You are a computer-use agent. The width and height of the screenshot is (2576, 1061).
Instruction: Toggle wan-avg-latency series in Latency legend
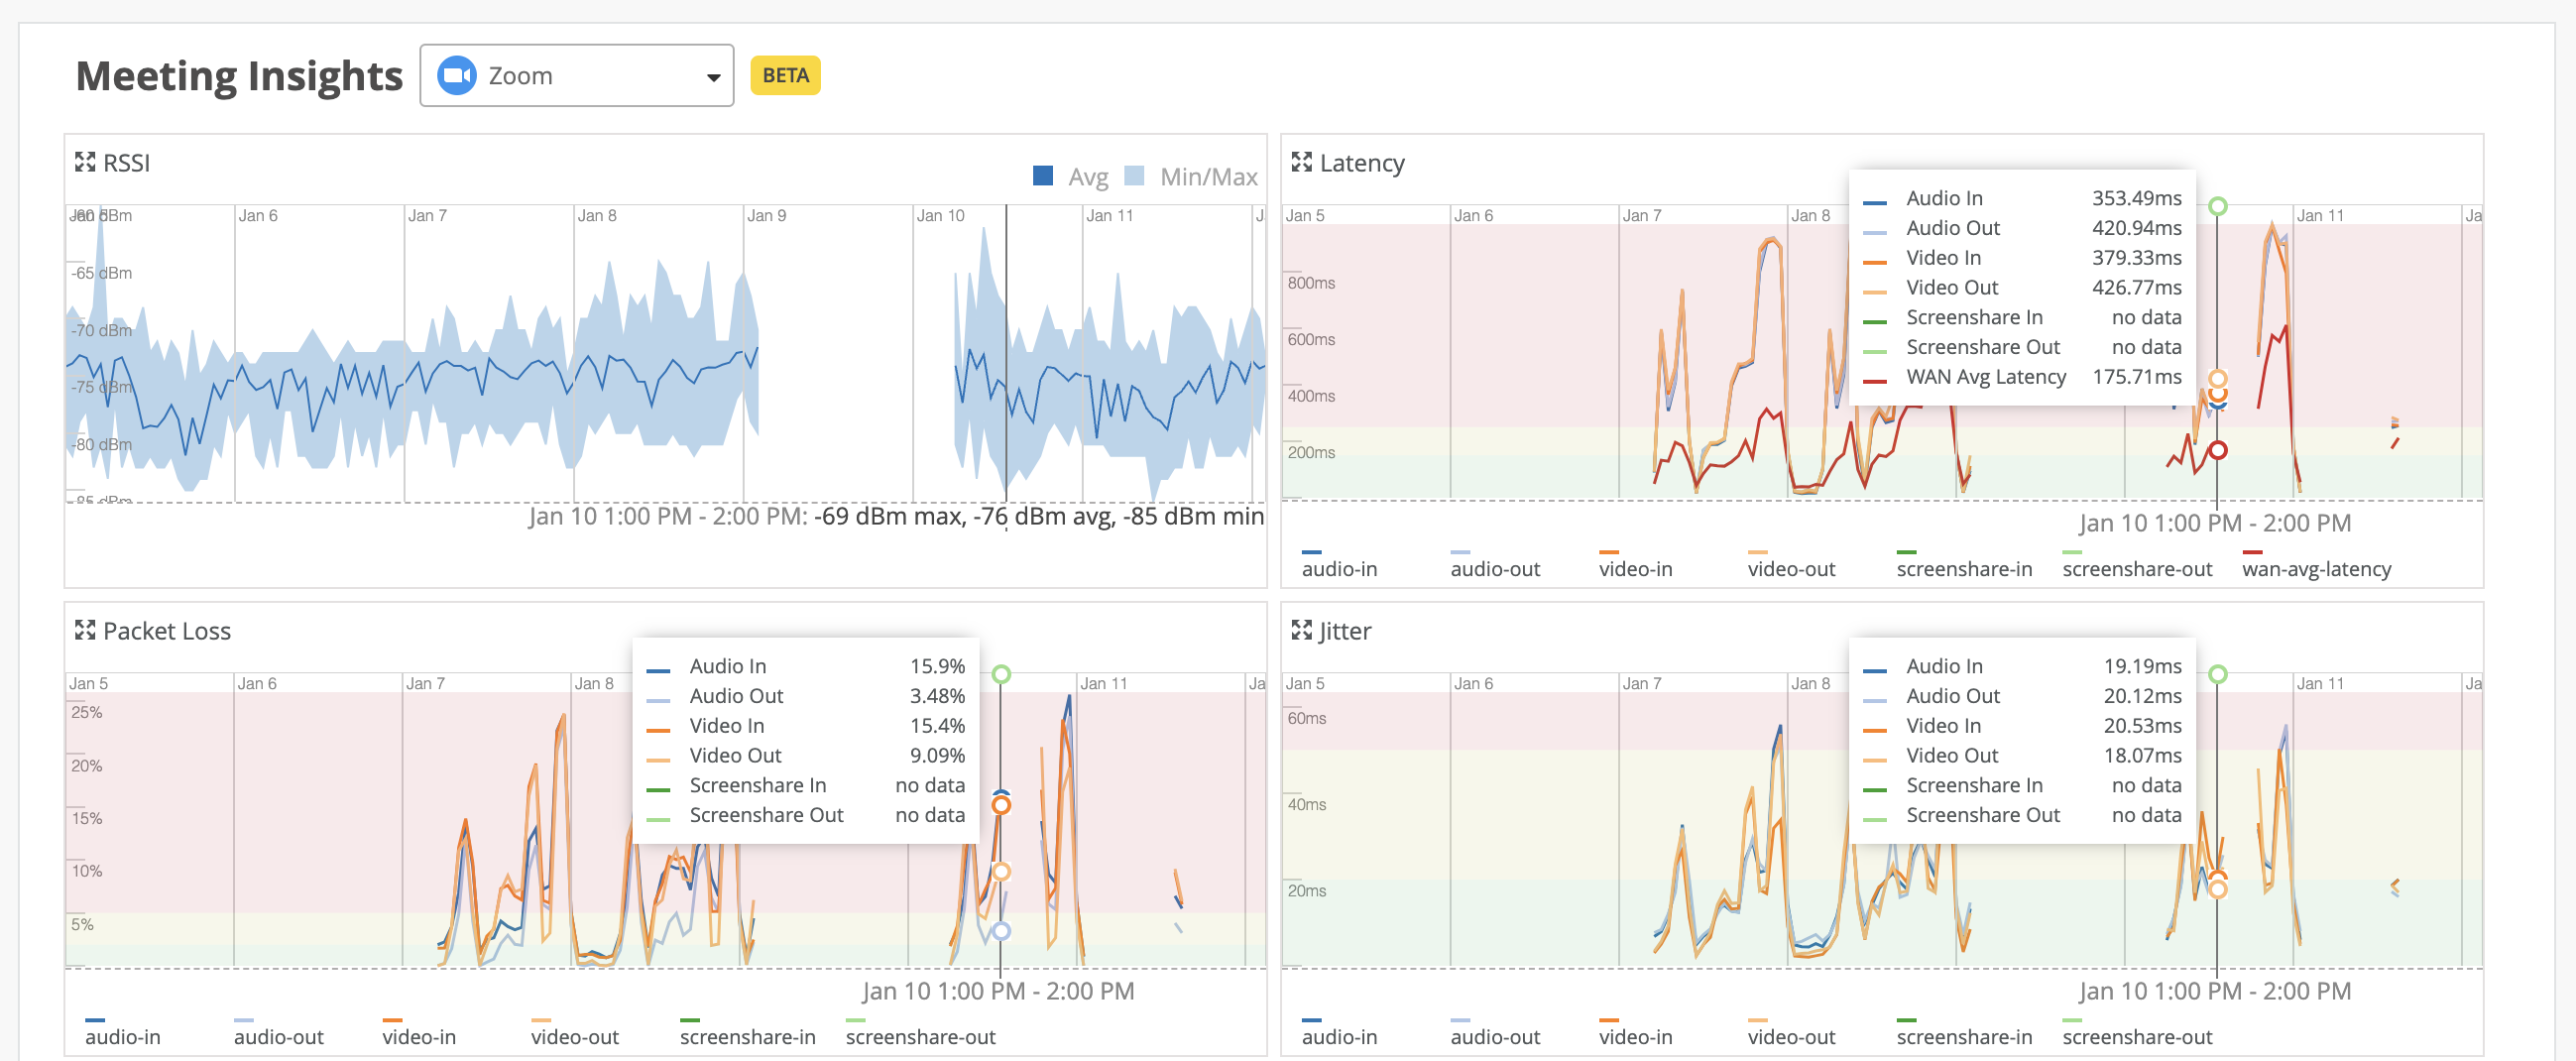click(x=2315, y=568)
